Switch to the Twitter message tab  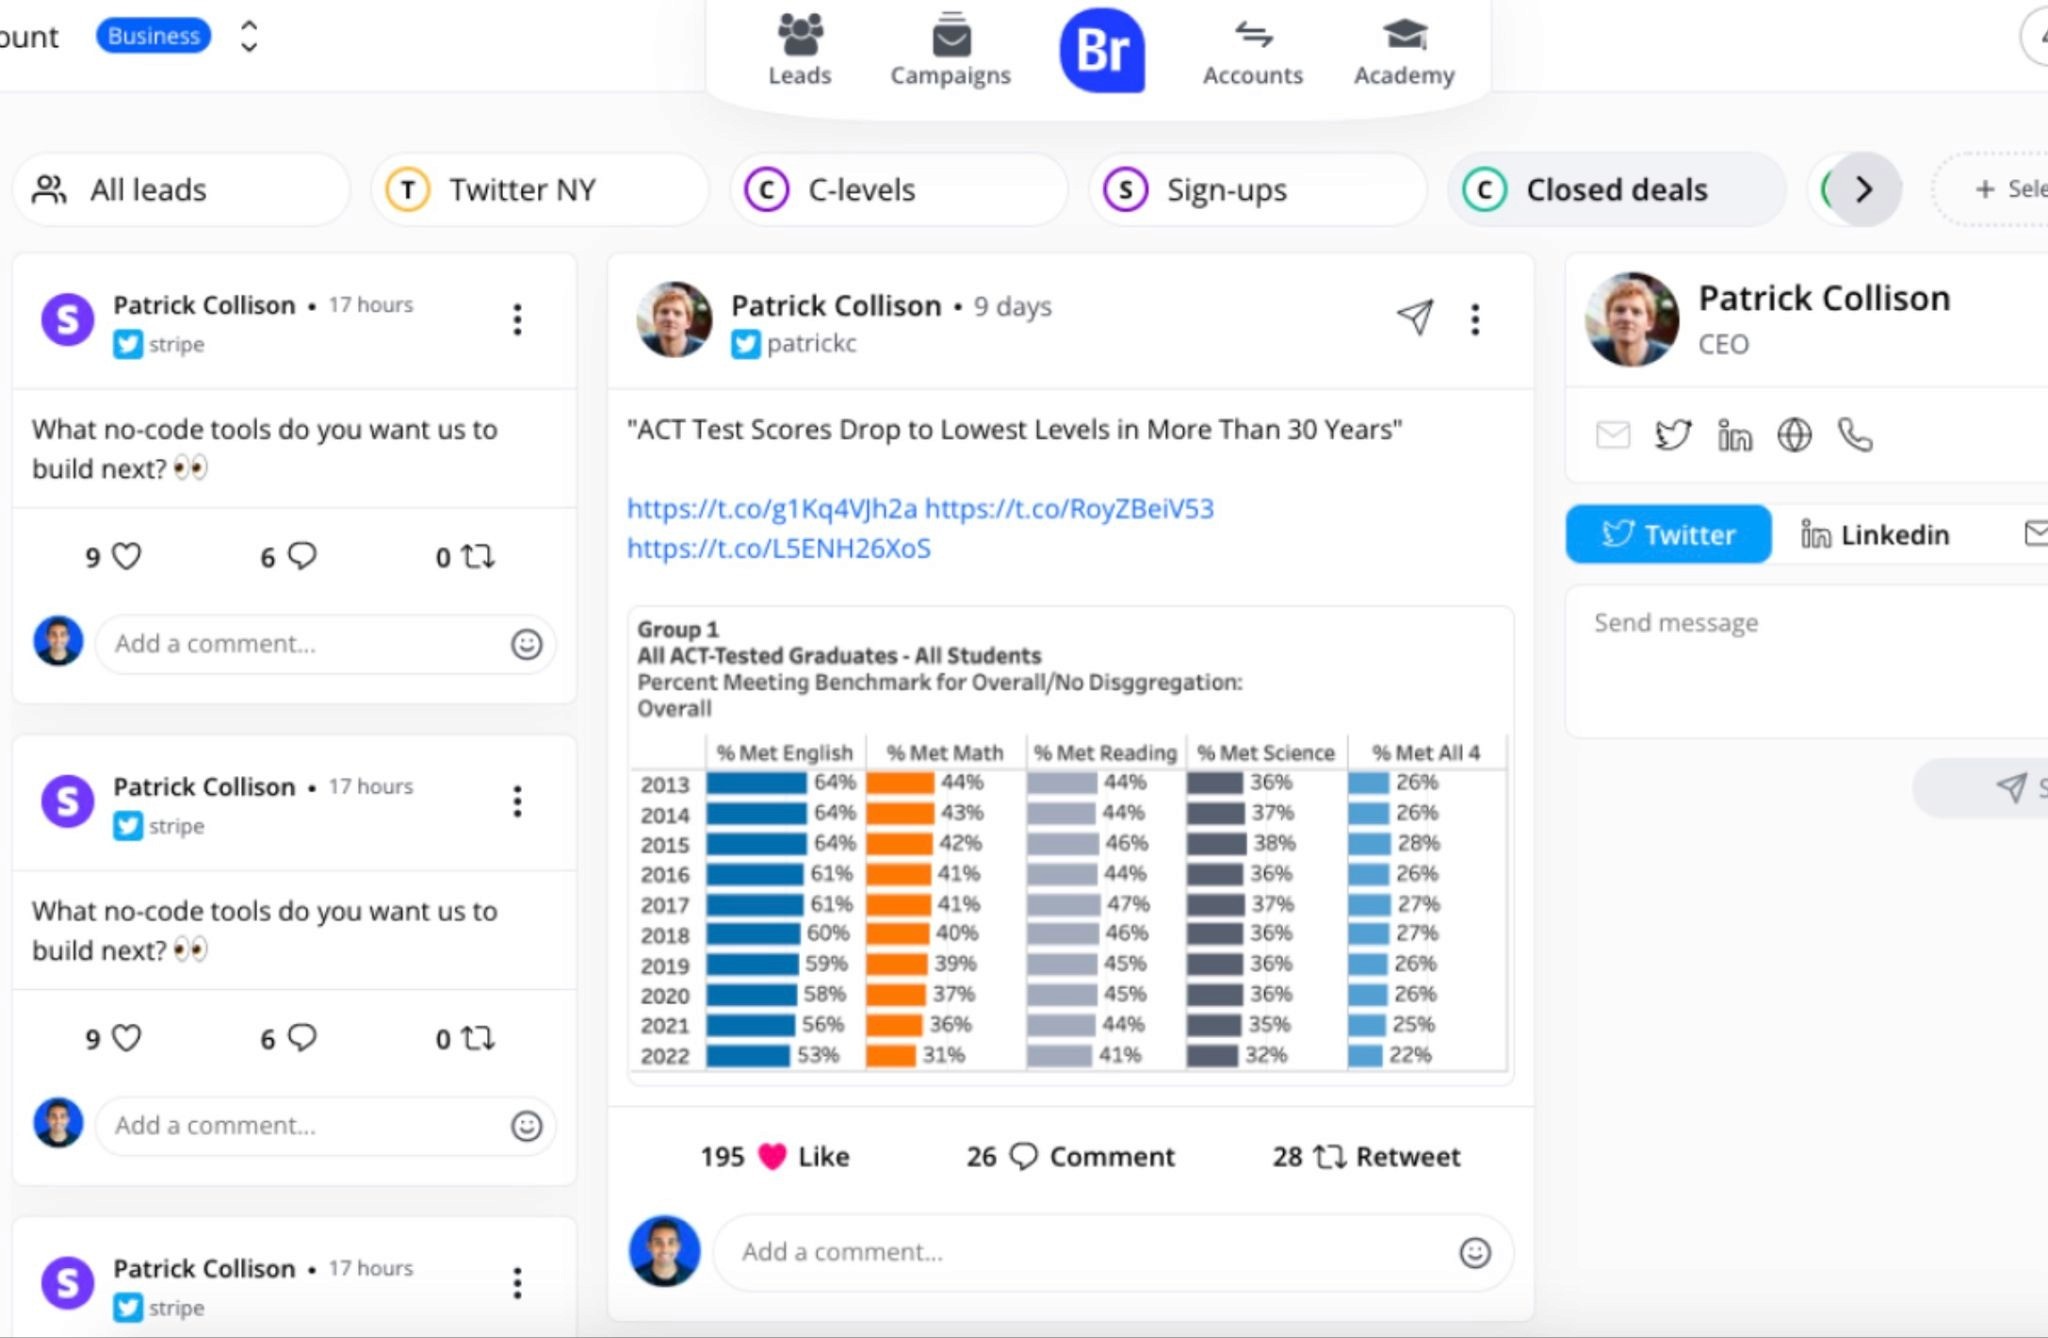click(x=1668, y=535)
